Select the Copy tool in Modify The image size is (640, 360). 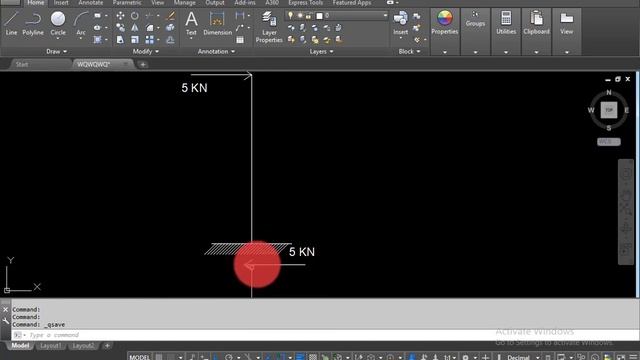(120, 28)
